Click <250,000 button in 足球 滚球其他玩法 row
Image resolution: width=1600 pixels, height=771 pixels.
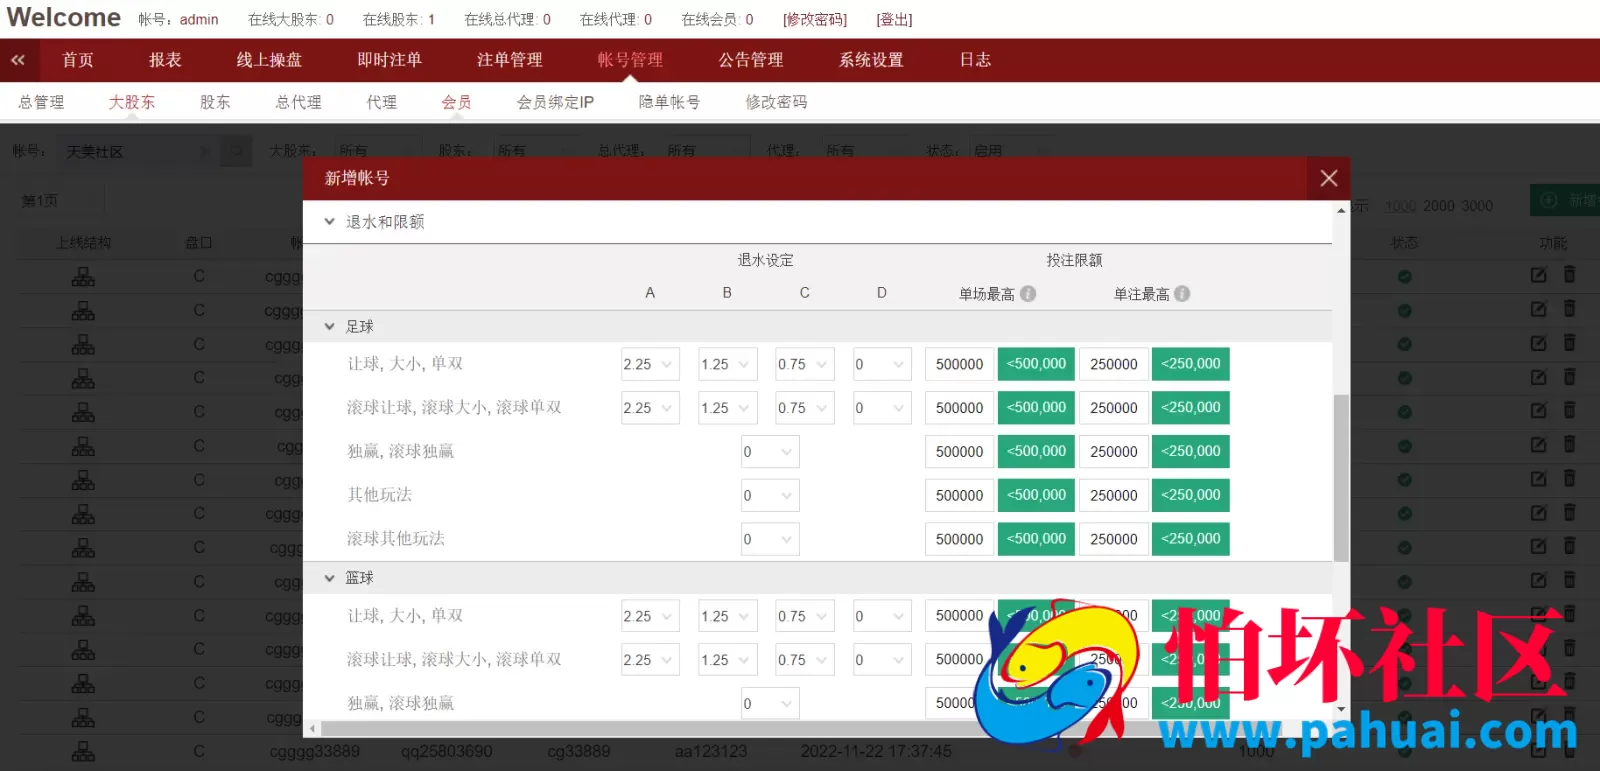pyautogui.click(x=1191, y=539)
